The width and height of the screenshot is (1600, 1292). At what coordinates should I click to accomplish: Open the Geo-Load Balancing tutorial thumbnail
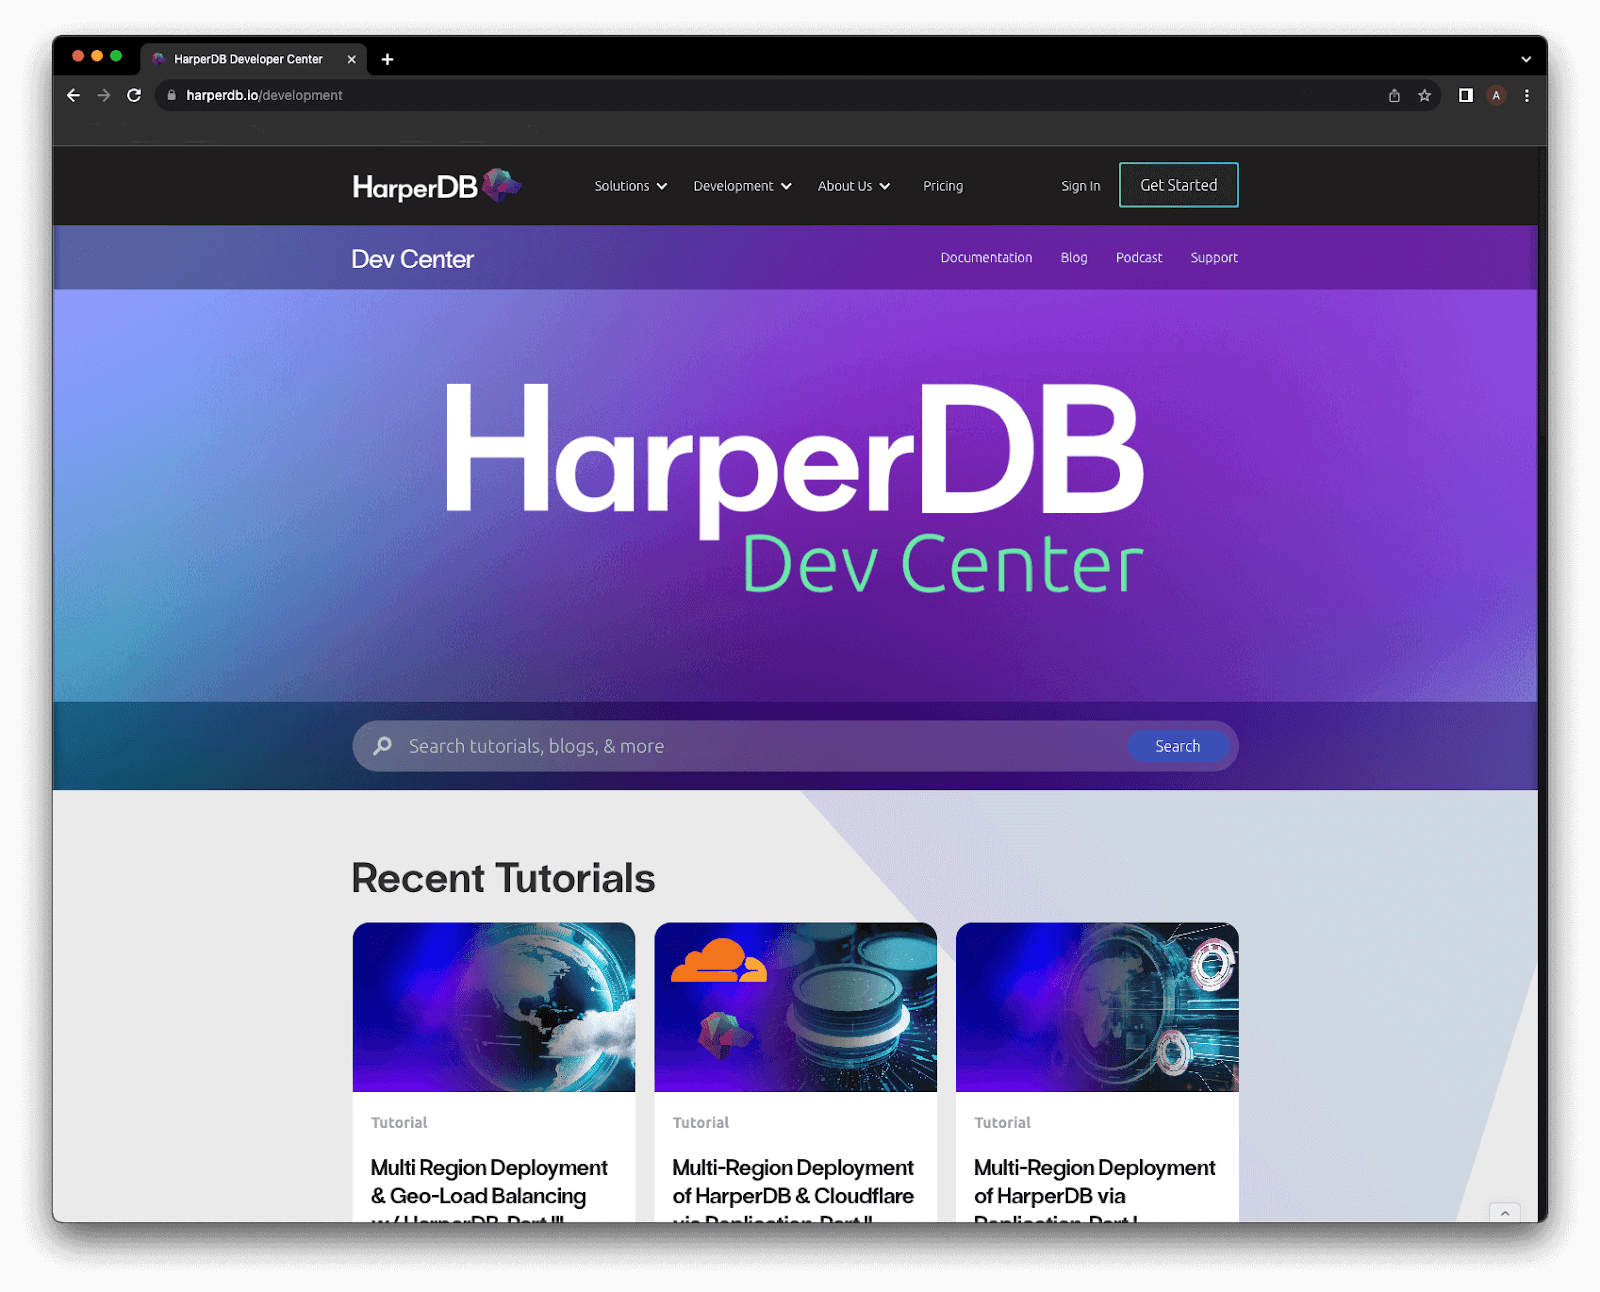point(494,1007)
